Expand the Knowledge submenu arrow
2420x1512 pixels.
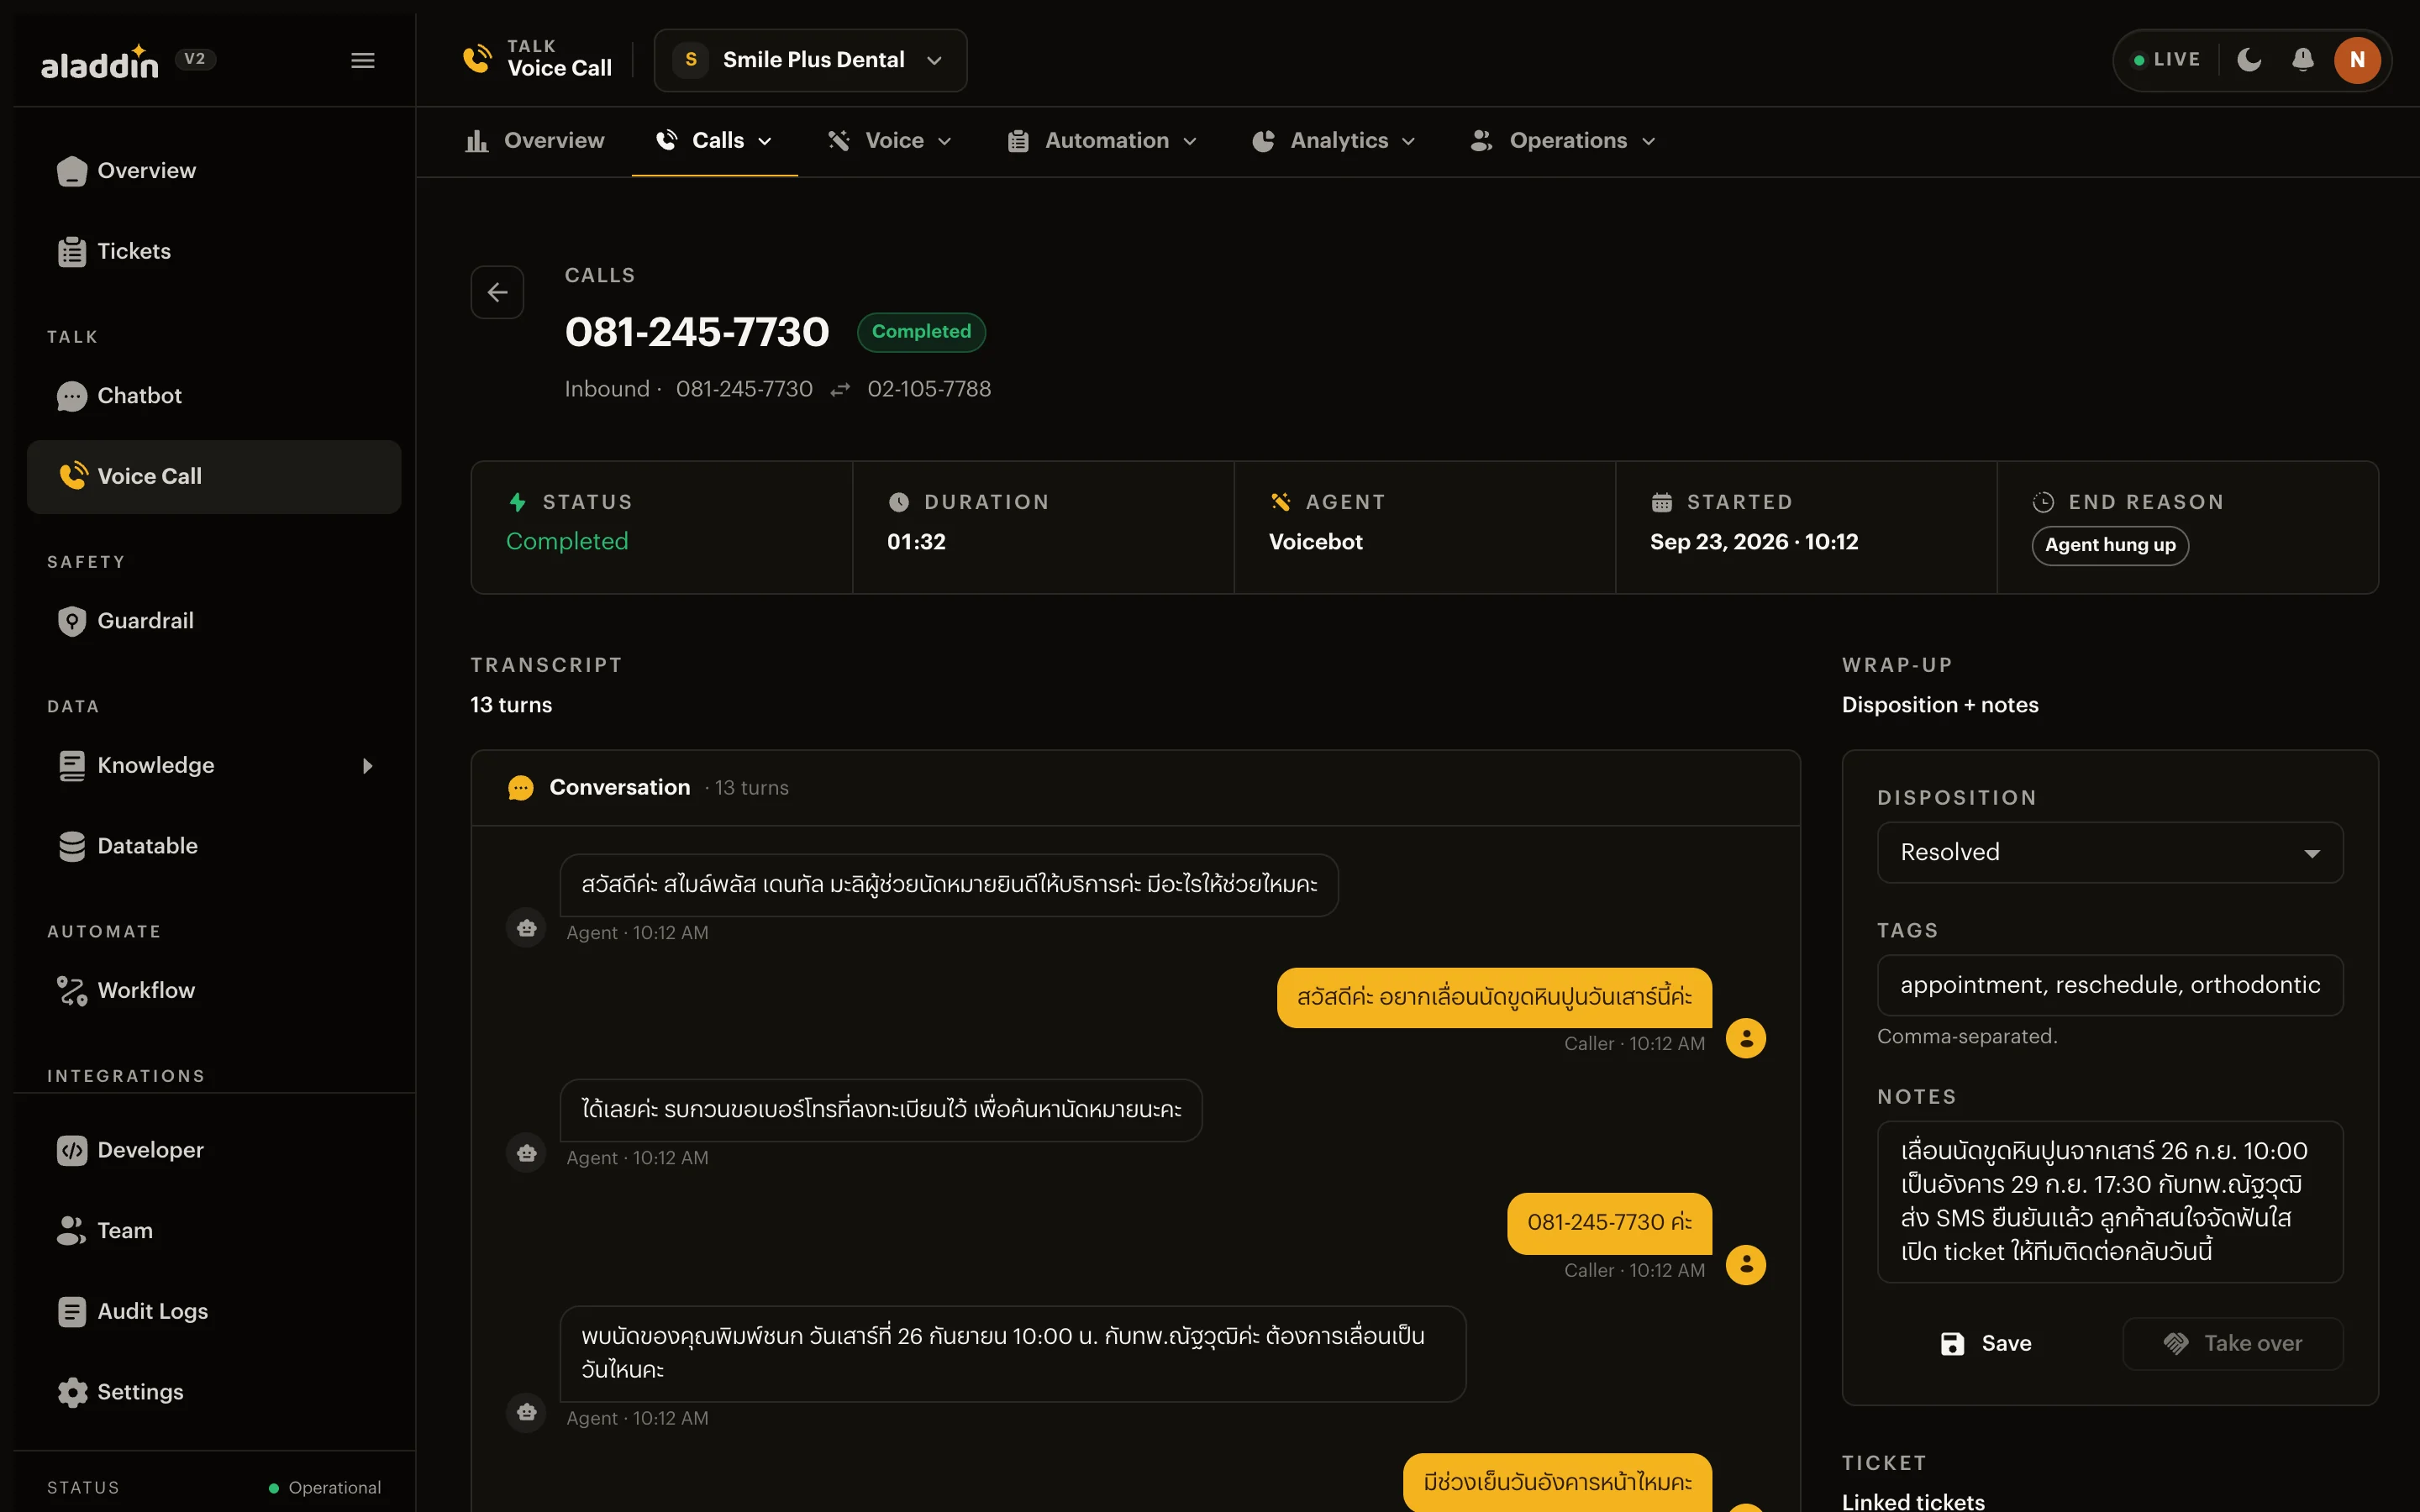coord(368,766)
